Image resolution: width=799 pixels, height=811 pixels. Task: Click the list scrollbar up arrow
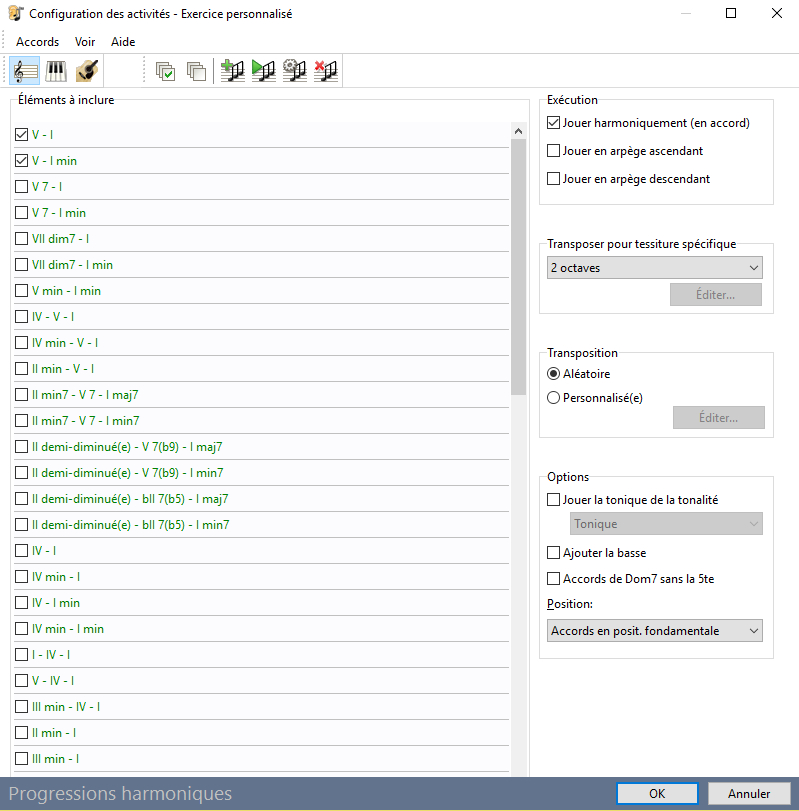click(518, 131)
